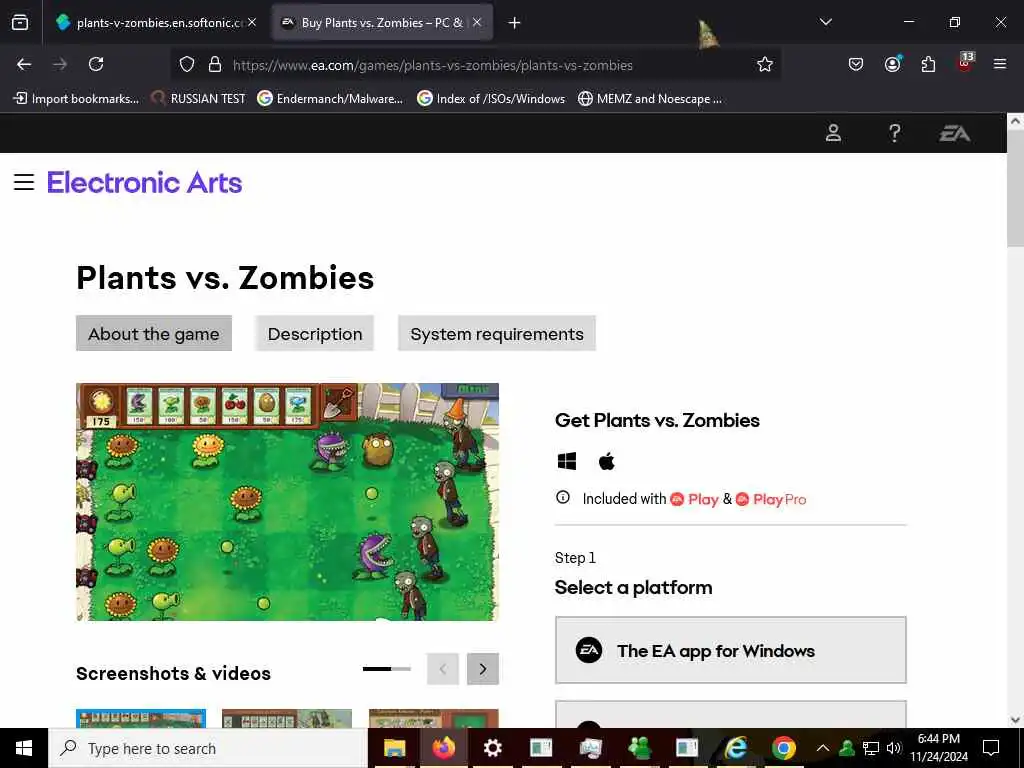This screenshot has width=1024, height=768.
Task: Select the System requirements tab
Action: pyautogui.click(x=497, y=334)
